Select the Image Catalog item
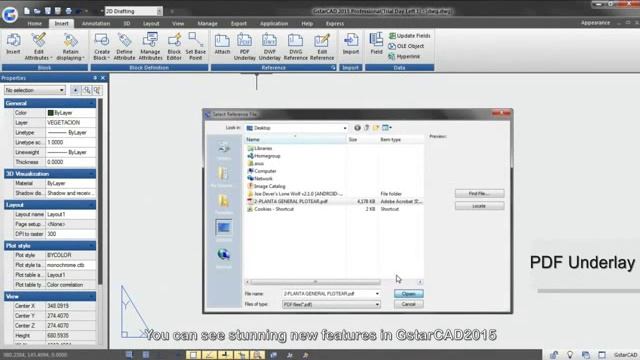Viewport: 640px width, 360px height. pos(266,186)
